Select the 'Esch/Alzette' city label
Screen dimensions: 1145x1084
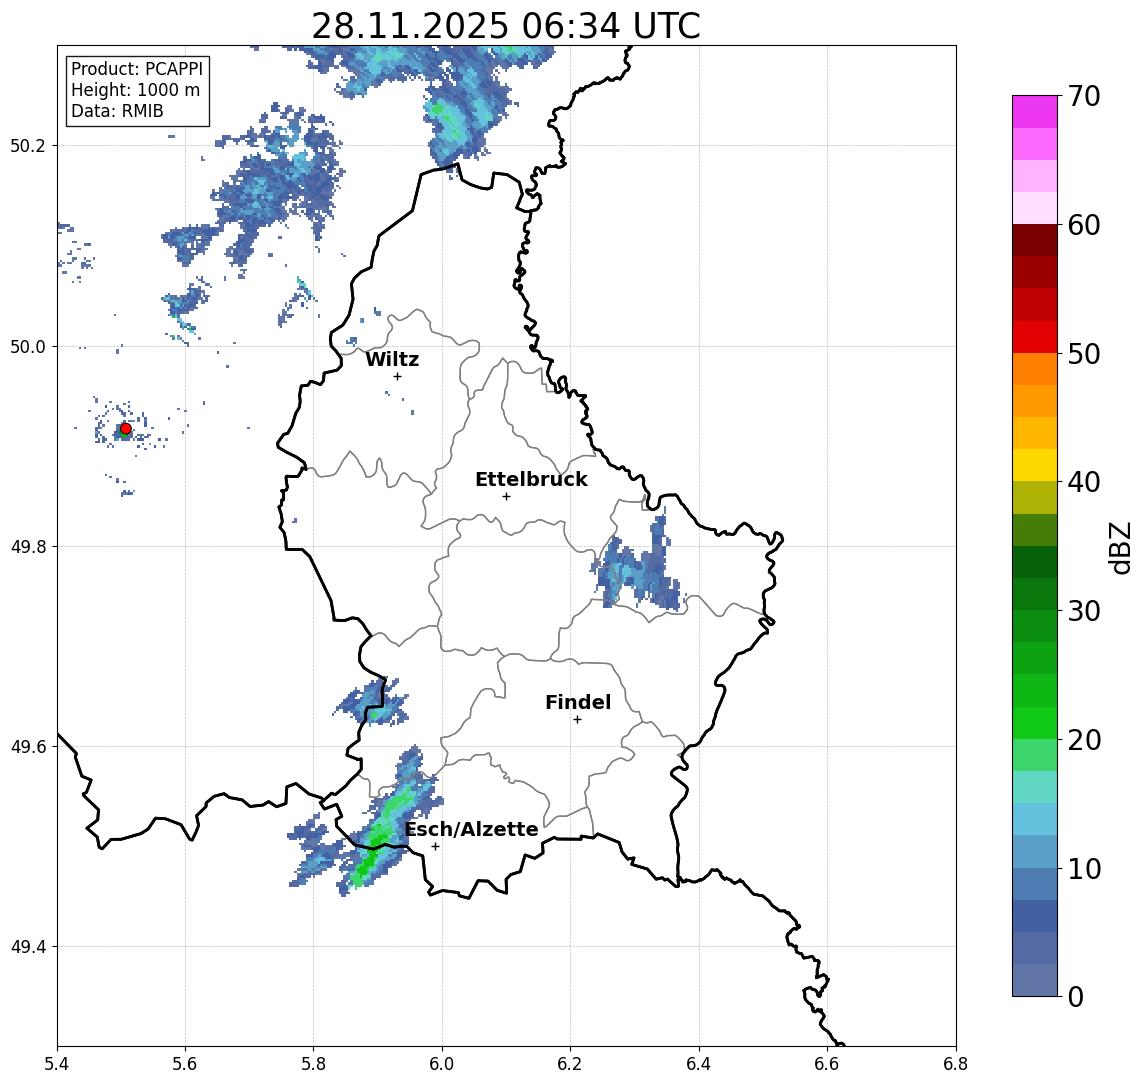pos(471,829)
